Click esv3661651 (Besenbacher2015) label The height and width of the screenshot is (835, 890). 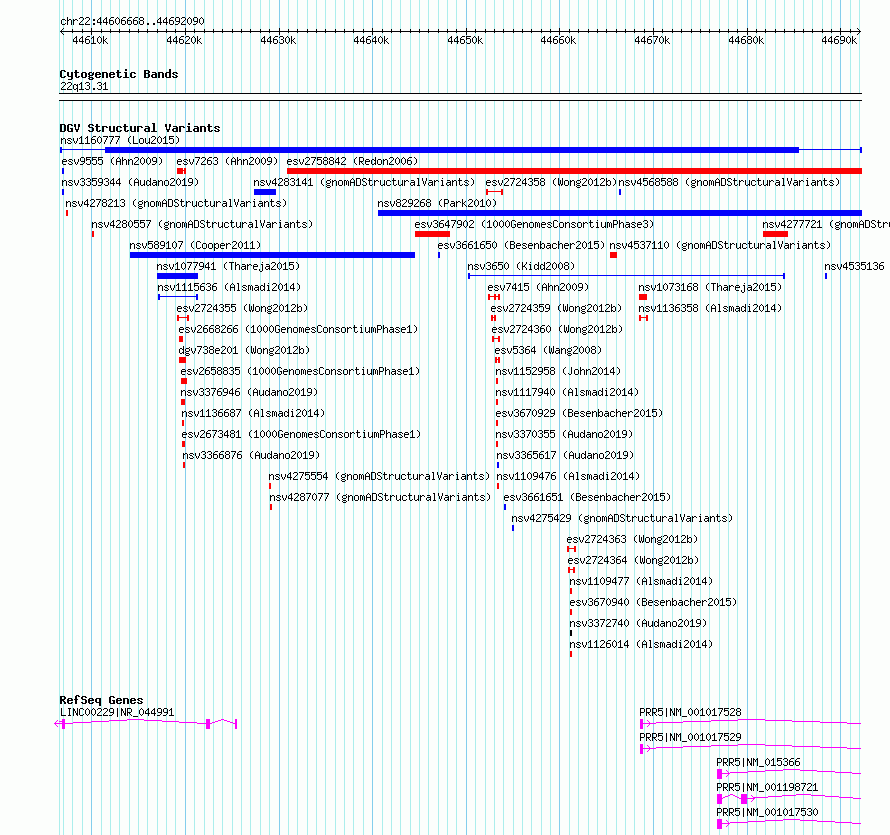pos(587,497)
